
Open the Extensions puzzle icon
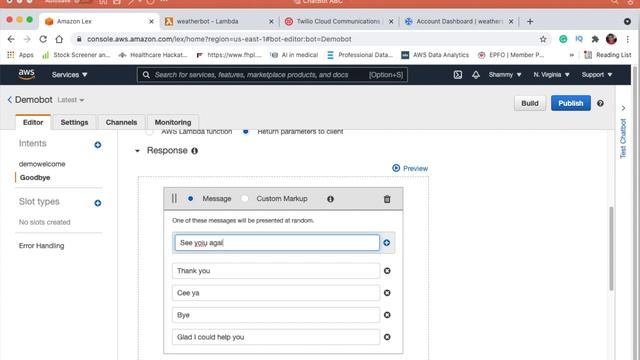(595, 39)
